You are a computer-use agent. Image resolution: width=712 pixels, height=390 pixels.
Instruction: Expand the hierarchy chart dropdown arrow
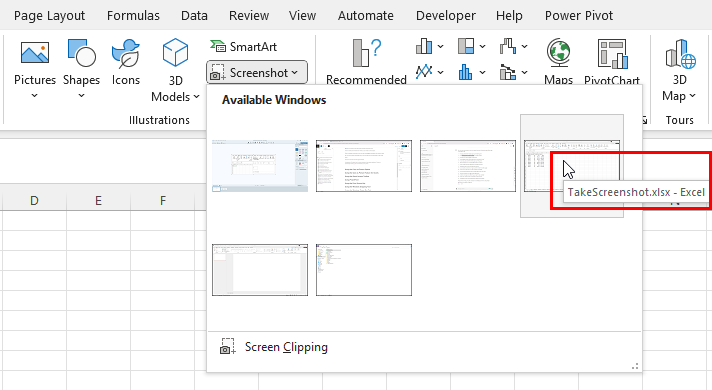pos(482,46)
